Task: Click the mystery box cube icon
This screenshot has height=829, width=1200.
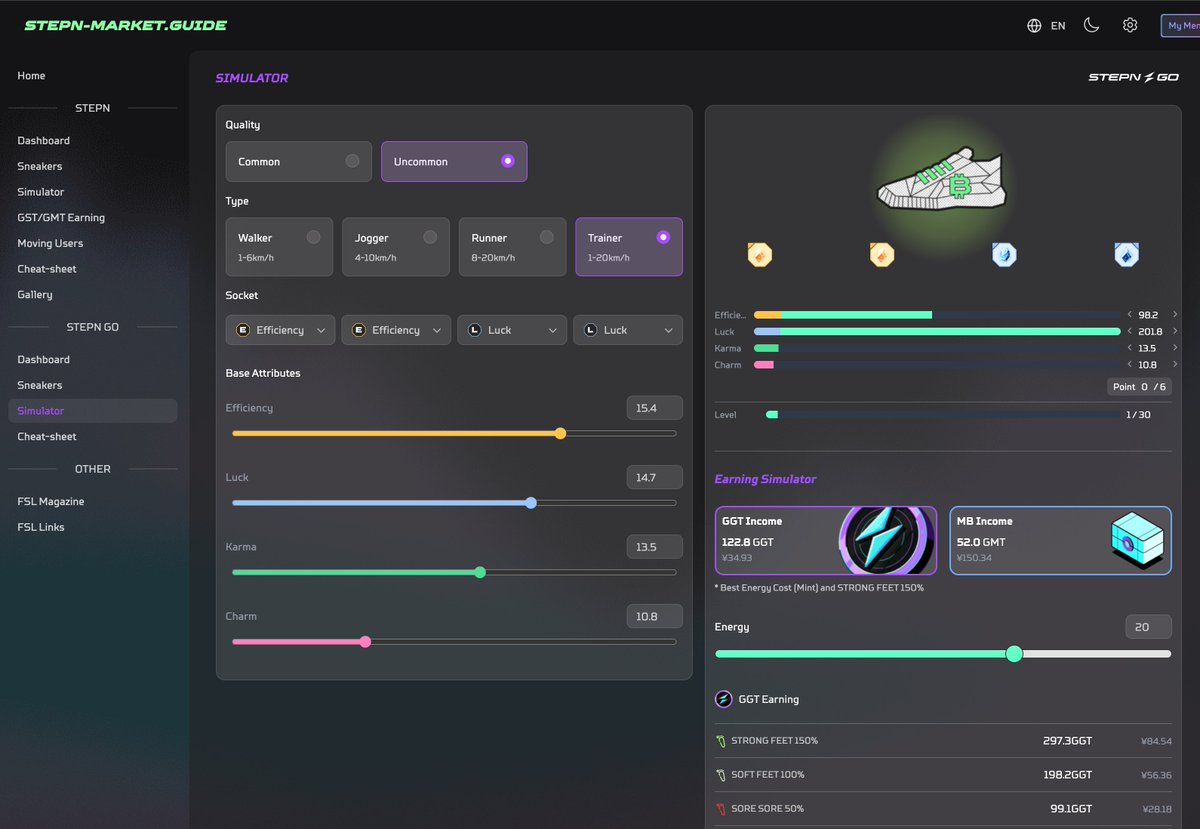Action: point(1139,541)
